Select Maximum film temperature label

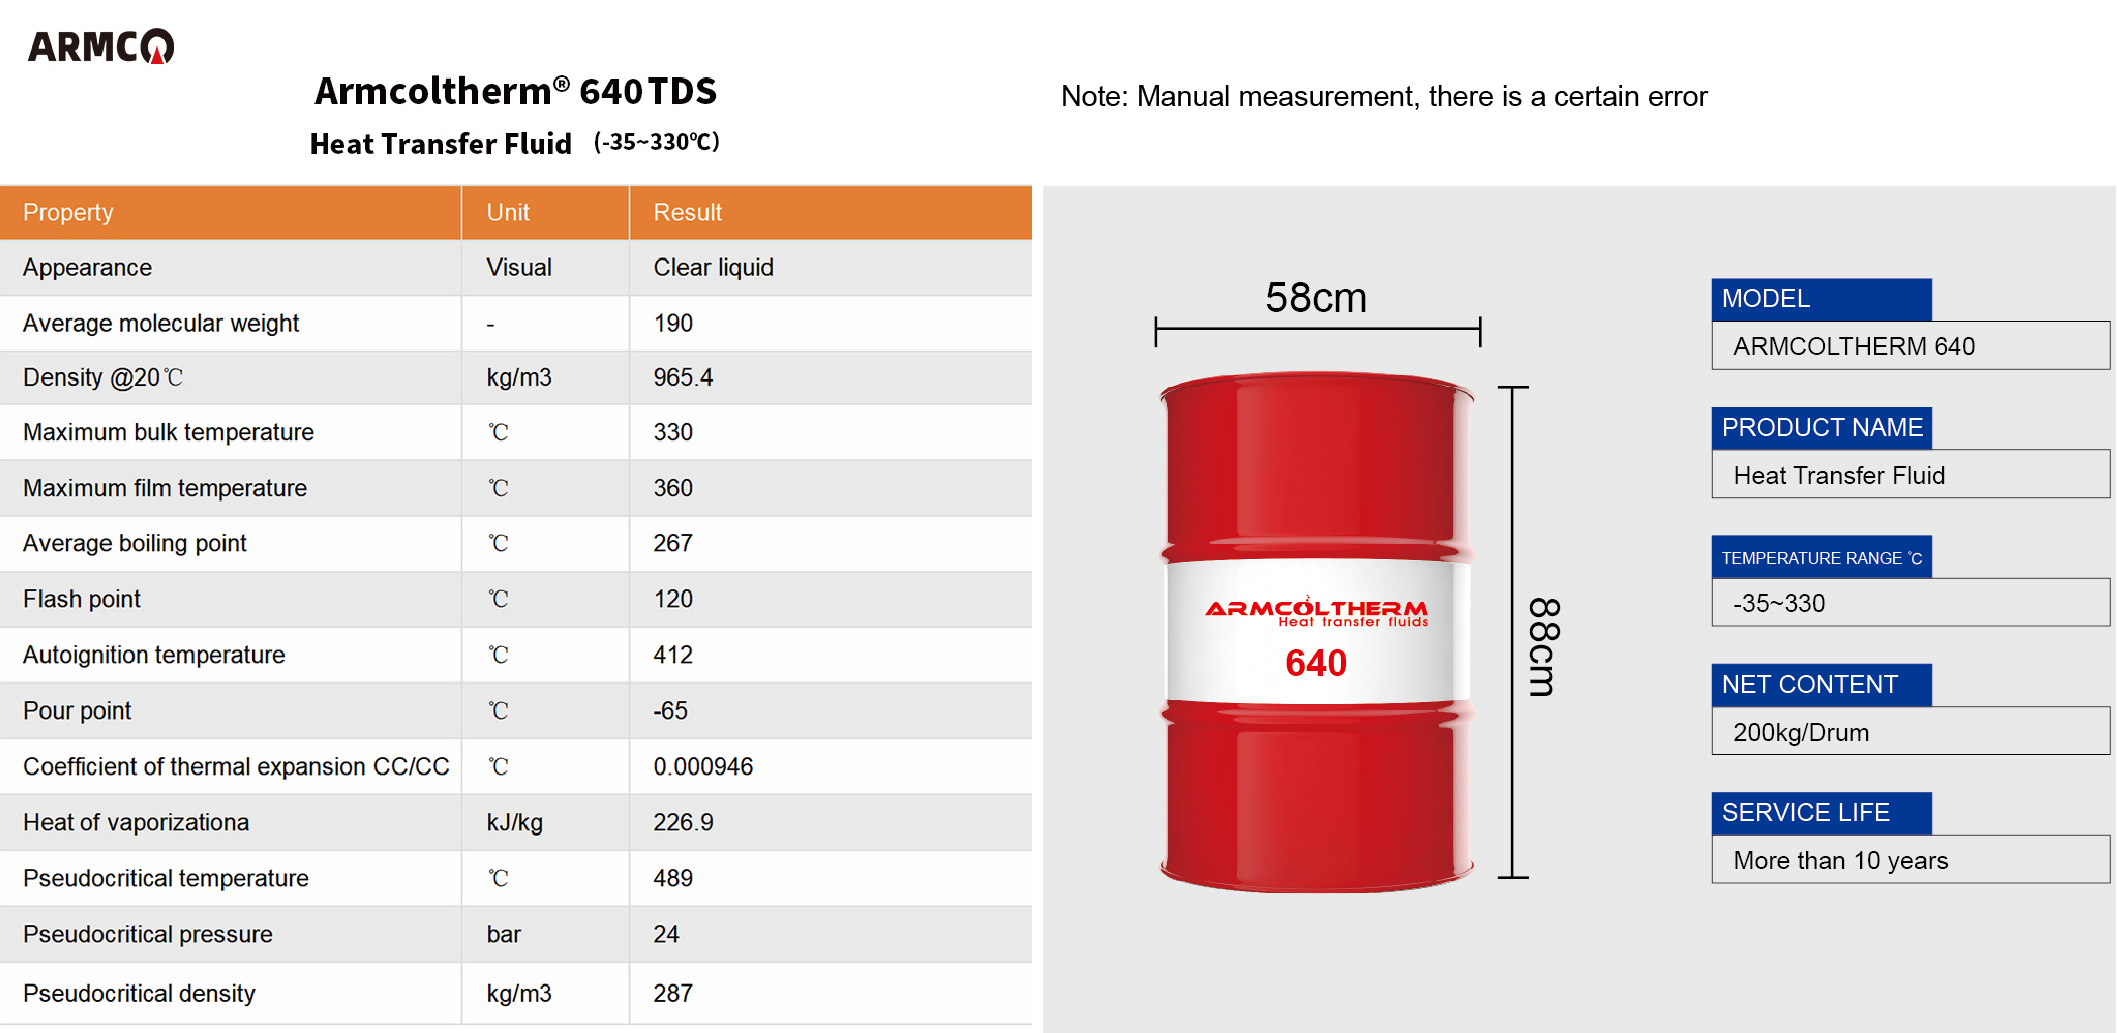pyautogui.click(x=165, y=488)
